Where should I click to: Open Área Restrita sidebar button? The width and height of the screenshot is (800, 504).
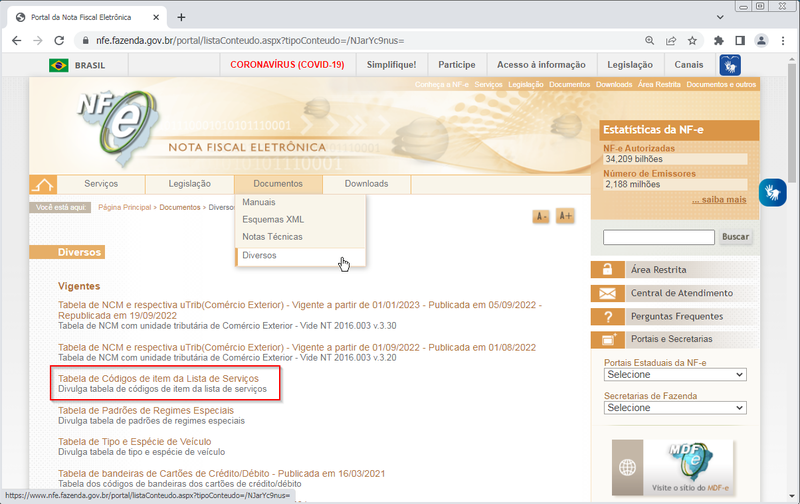(x=675, y=270)
